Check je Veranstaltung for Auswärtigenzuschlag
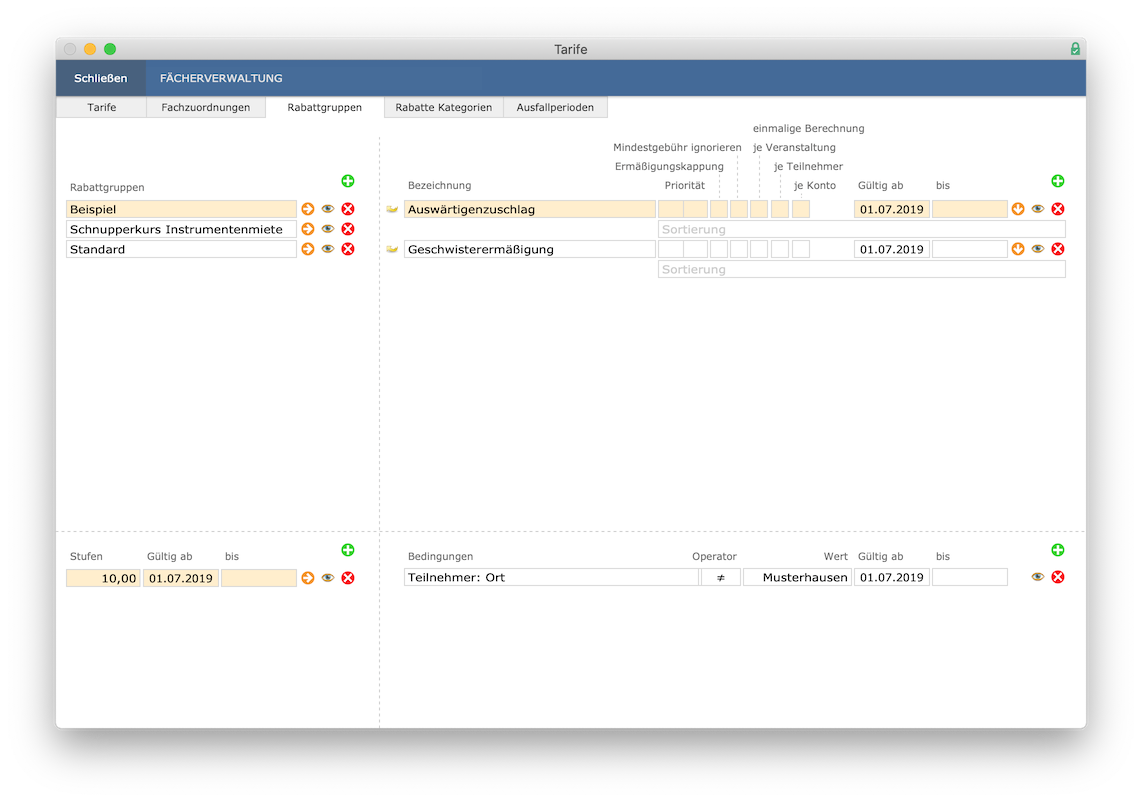1142x802 pixels. [759, 209]
